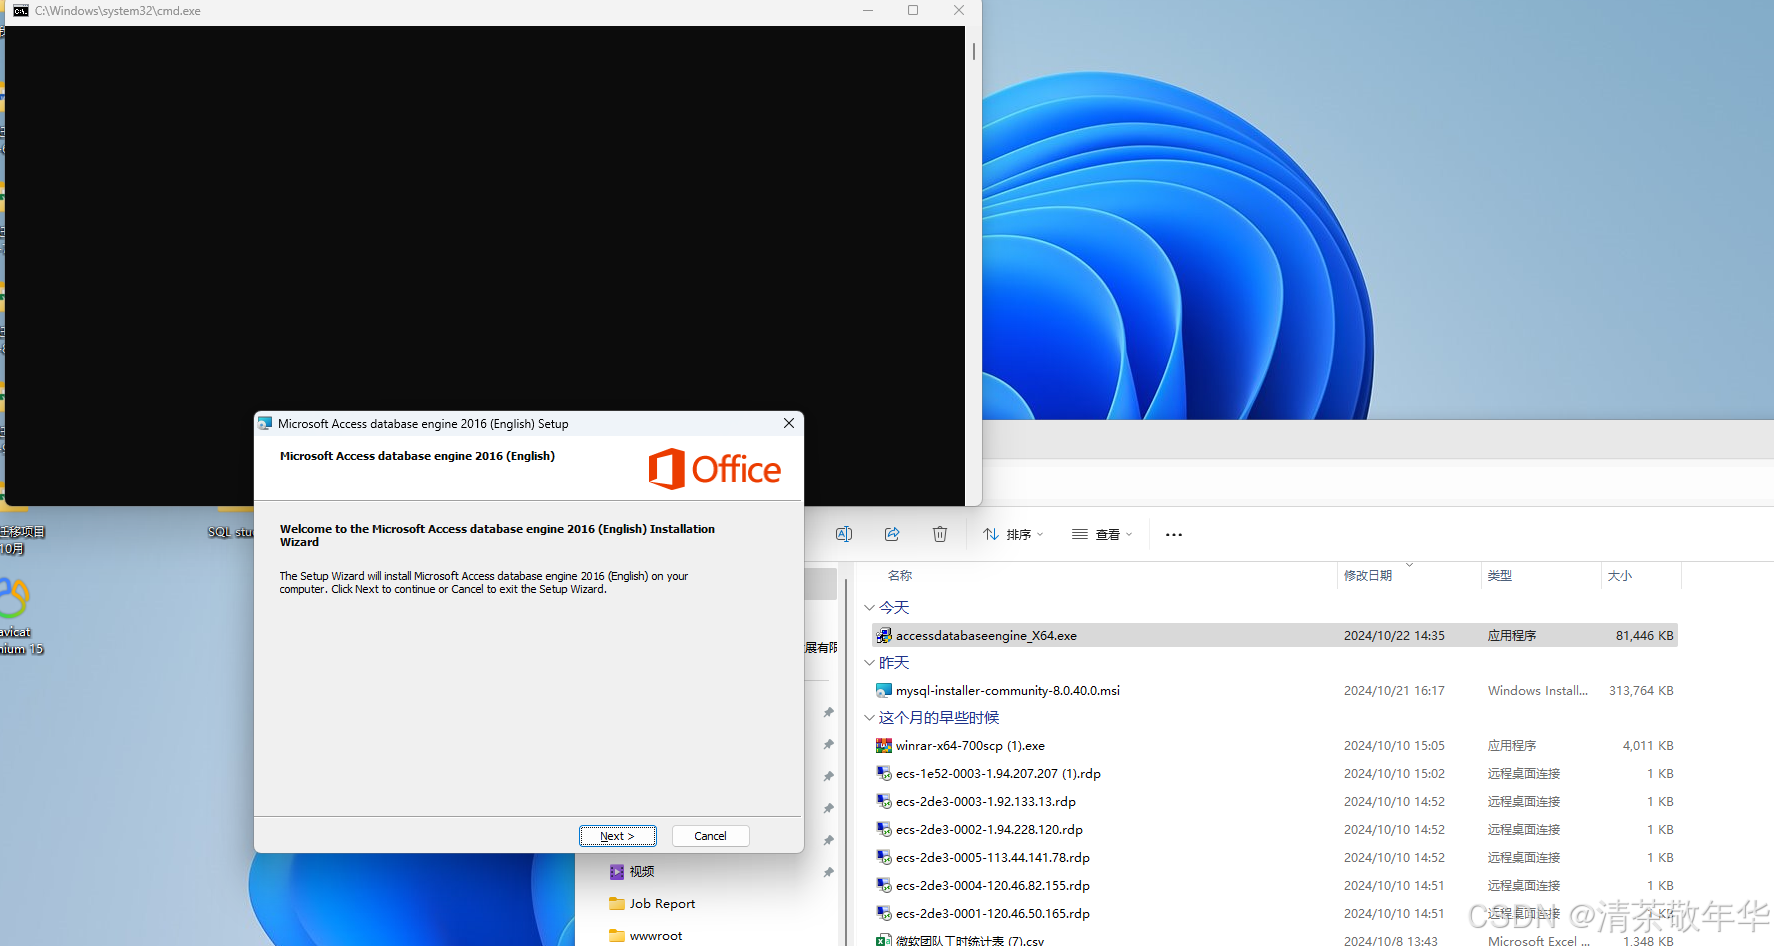Sort files by 名称 column header

click(900, 576)
